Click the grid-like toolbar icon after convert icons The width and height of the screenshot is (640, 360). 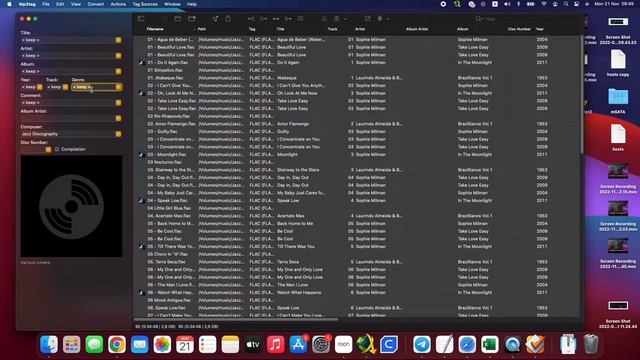click(x=300, y=19)
